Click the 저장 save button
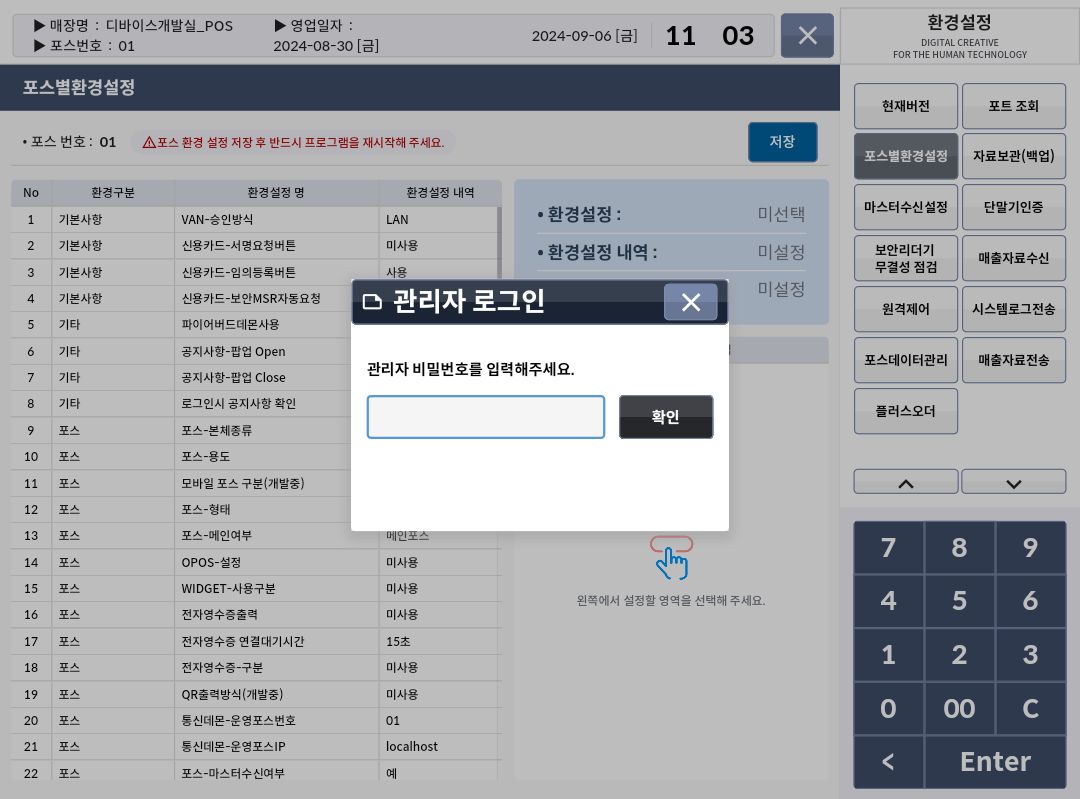 point(782,142)
